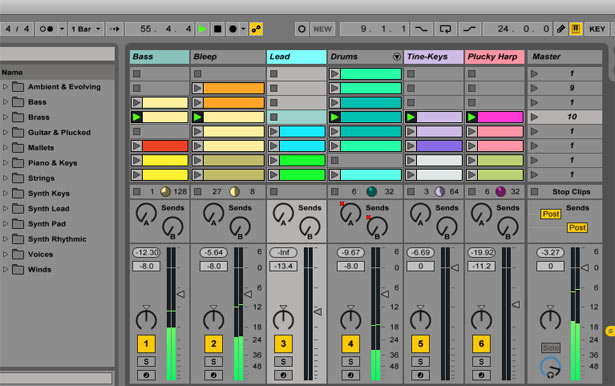Viewport: 615px width, 386px height.
Task: Expand the Piano & Keys folder
Action: [5, 163]
